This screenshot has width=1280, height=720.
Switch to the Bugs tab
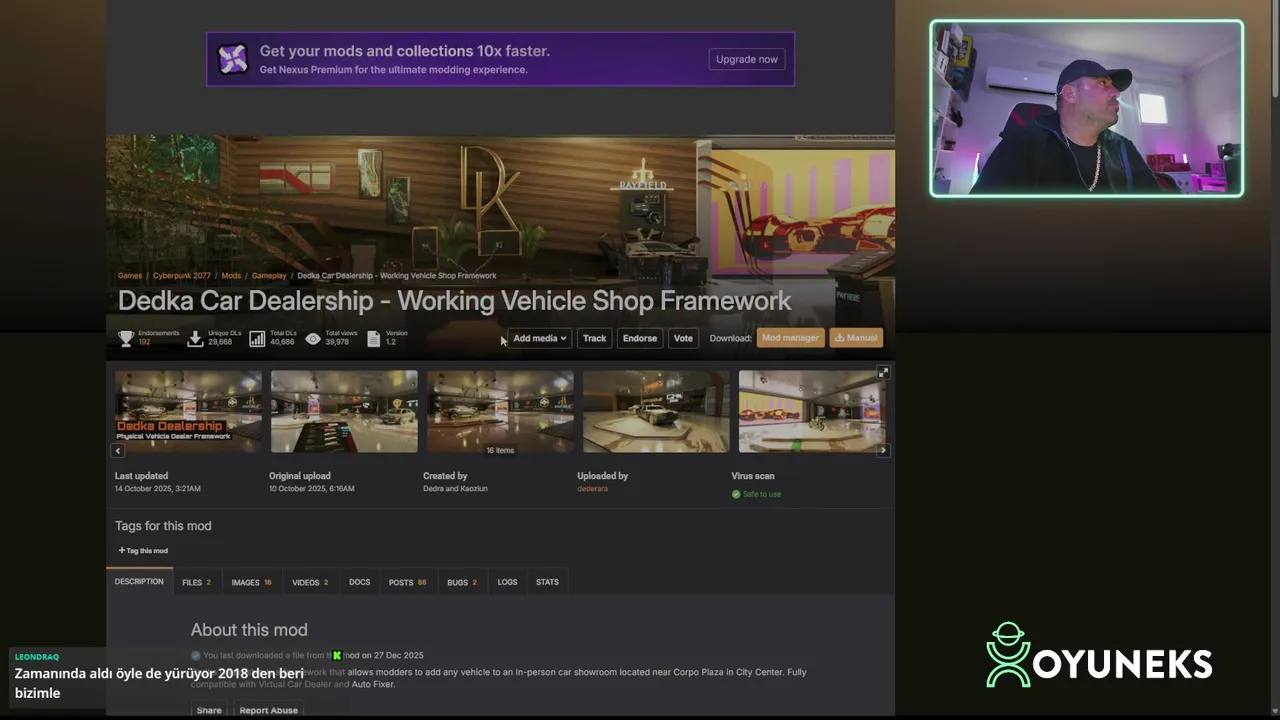pyautogui.click(x=462, y=582)
